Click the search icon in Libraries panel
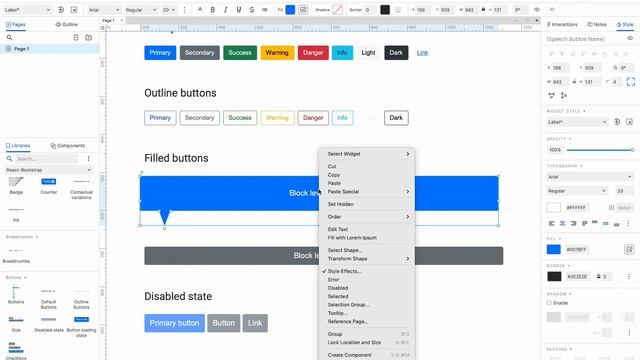This screenshot has width=640, height=360. click(x=9, y=158)
